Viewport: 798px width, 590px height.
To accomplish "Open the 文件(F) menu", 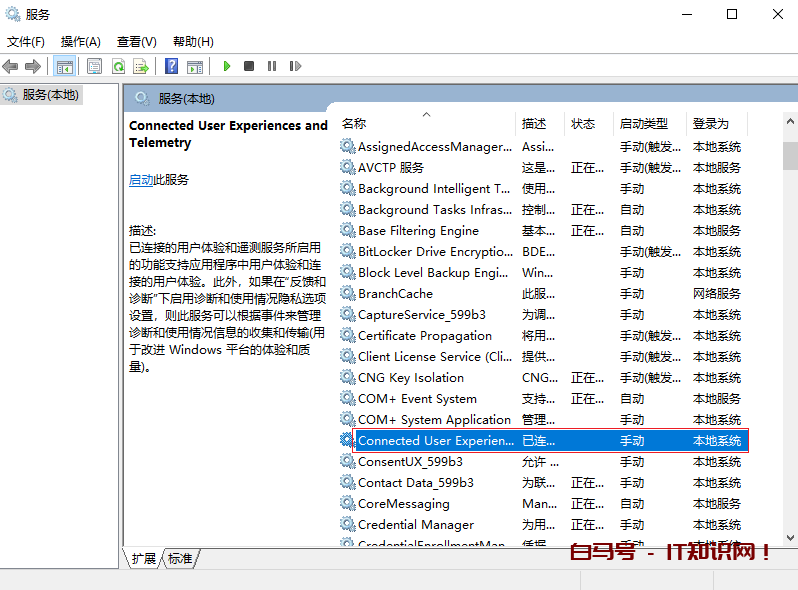I will point(25,42).
